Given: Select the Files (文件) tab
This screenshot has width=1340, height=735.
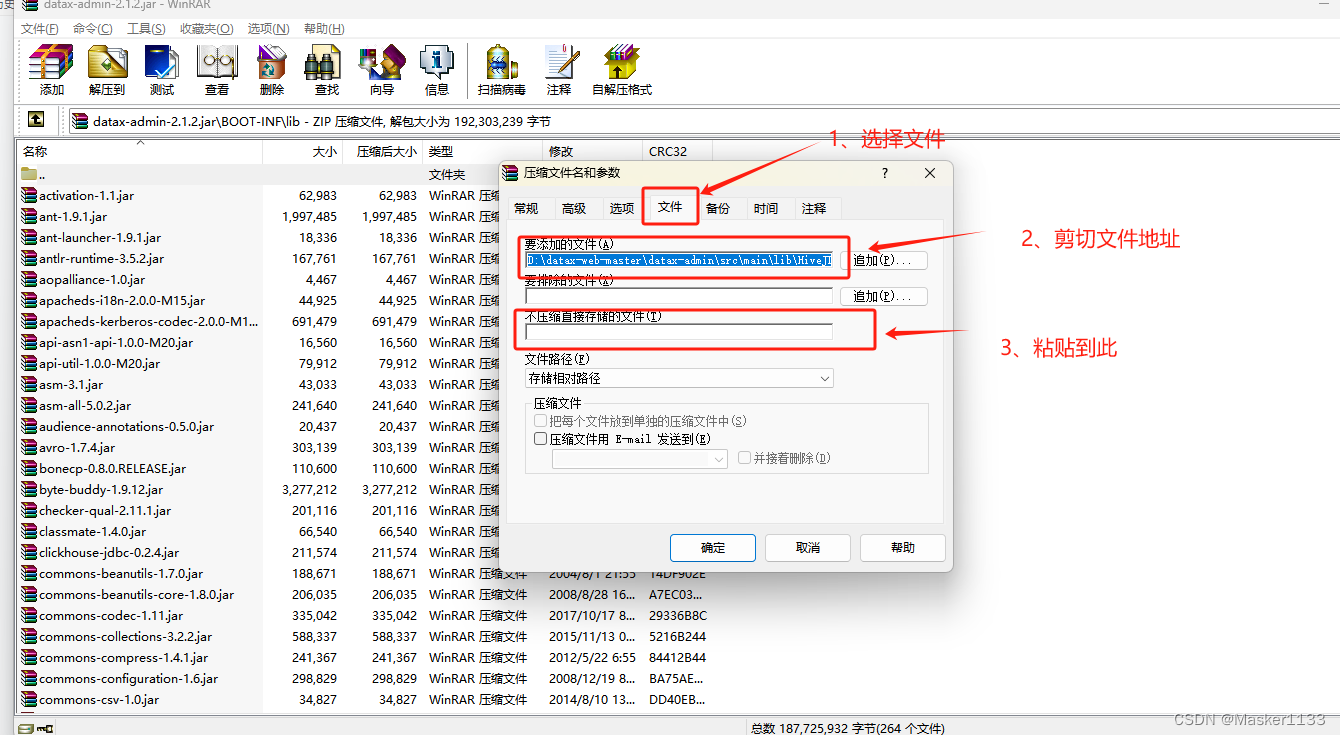Looking at the screenshot, I should 670,206.
